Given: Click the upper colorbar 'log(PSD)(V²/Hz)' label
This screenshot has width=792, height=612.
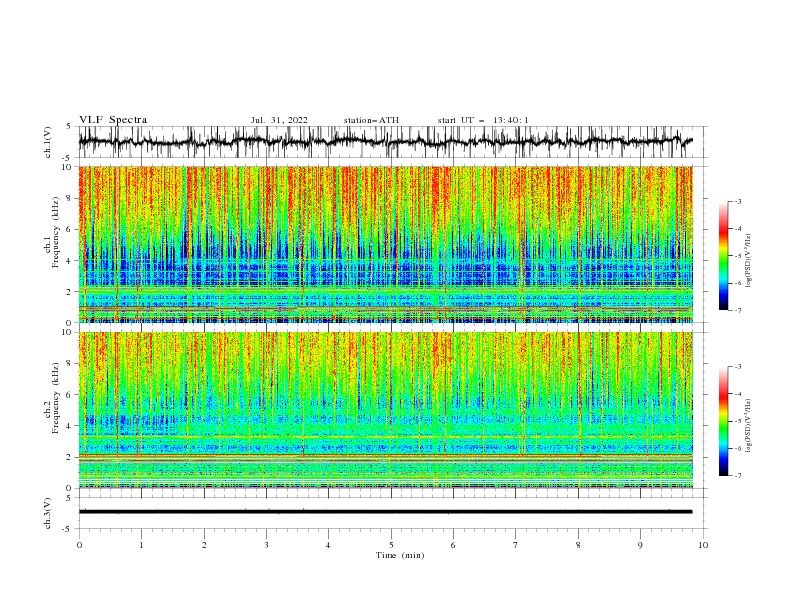Looking at the screenshot, I should [749, 261].
